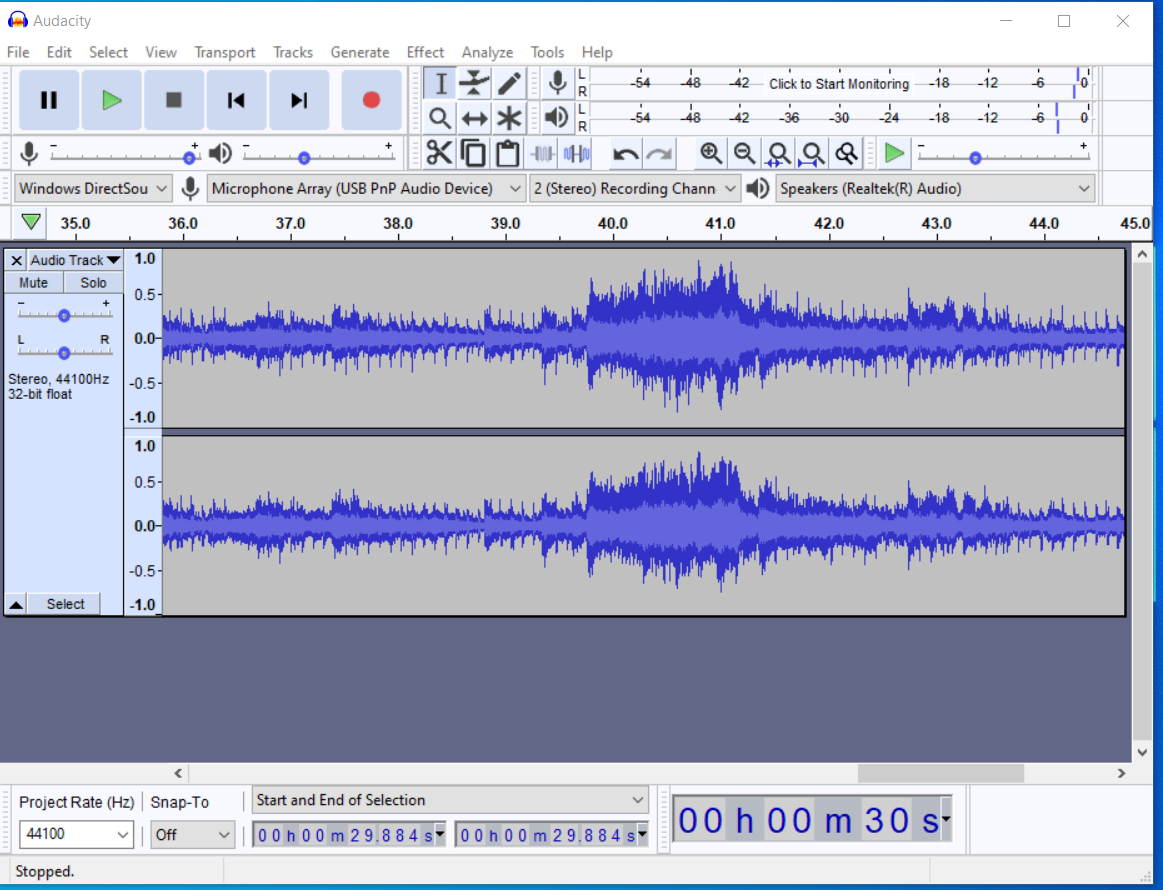Click the selection start time field

pyautogui.click(x=349, y=835)
